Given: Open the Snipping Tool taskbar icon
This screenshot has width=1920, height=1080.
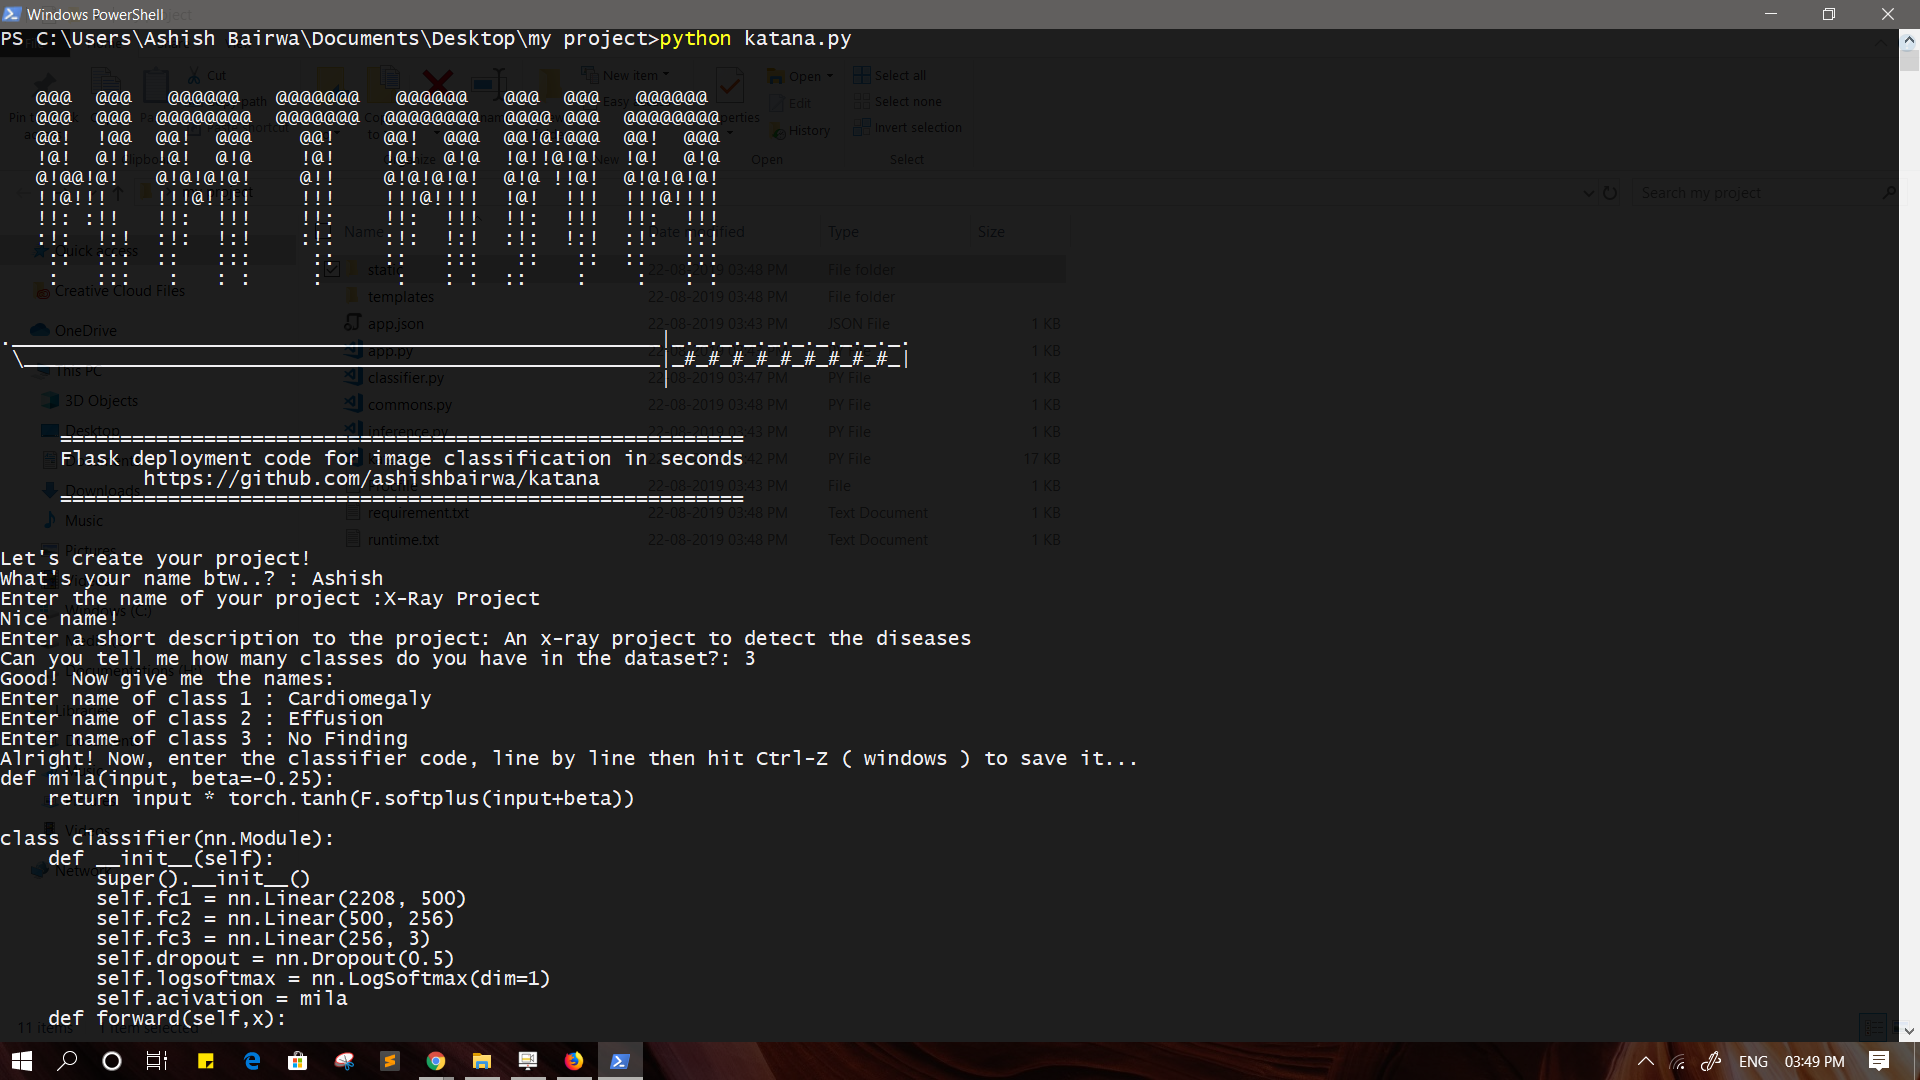Looking at the screenshot, I should click(x=344, y=1061).
